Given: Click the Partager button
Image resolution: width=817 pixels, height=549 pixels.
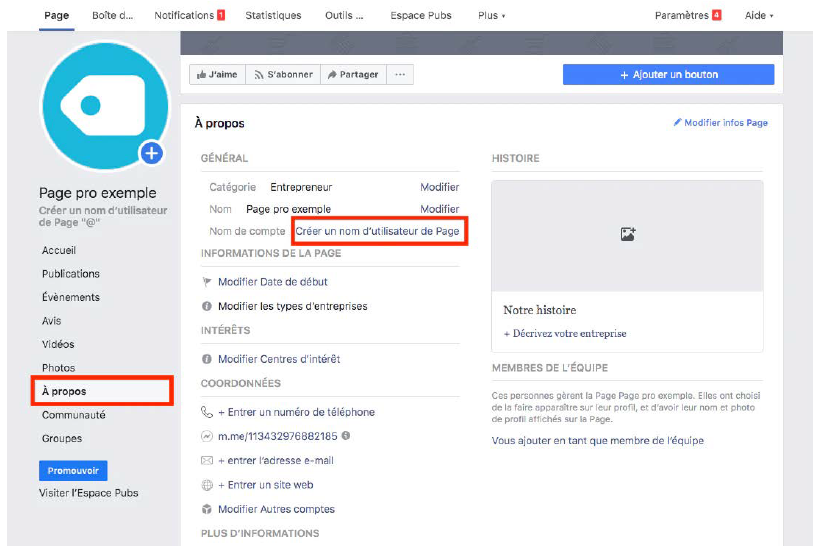Looking at the screenshot, I should (x=353, y=74).
